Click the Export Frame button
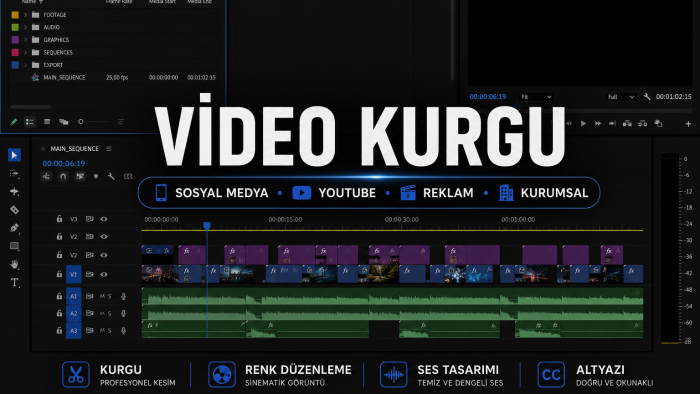 click(658, 124)
